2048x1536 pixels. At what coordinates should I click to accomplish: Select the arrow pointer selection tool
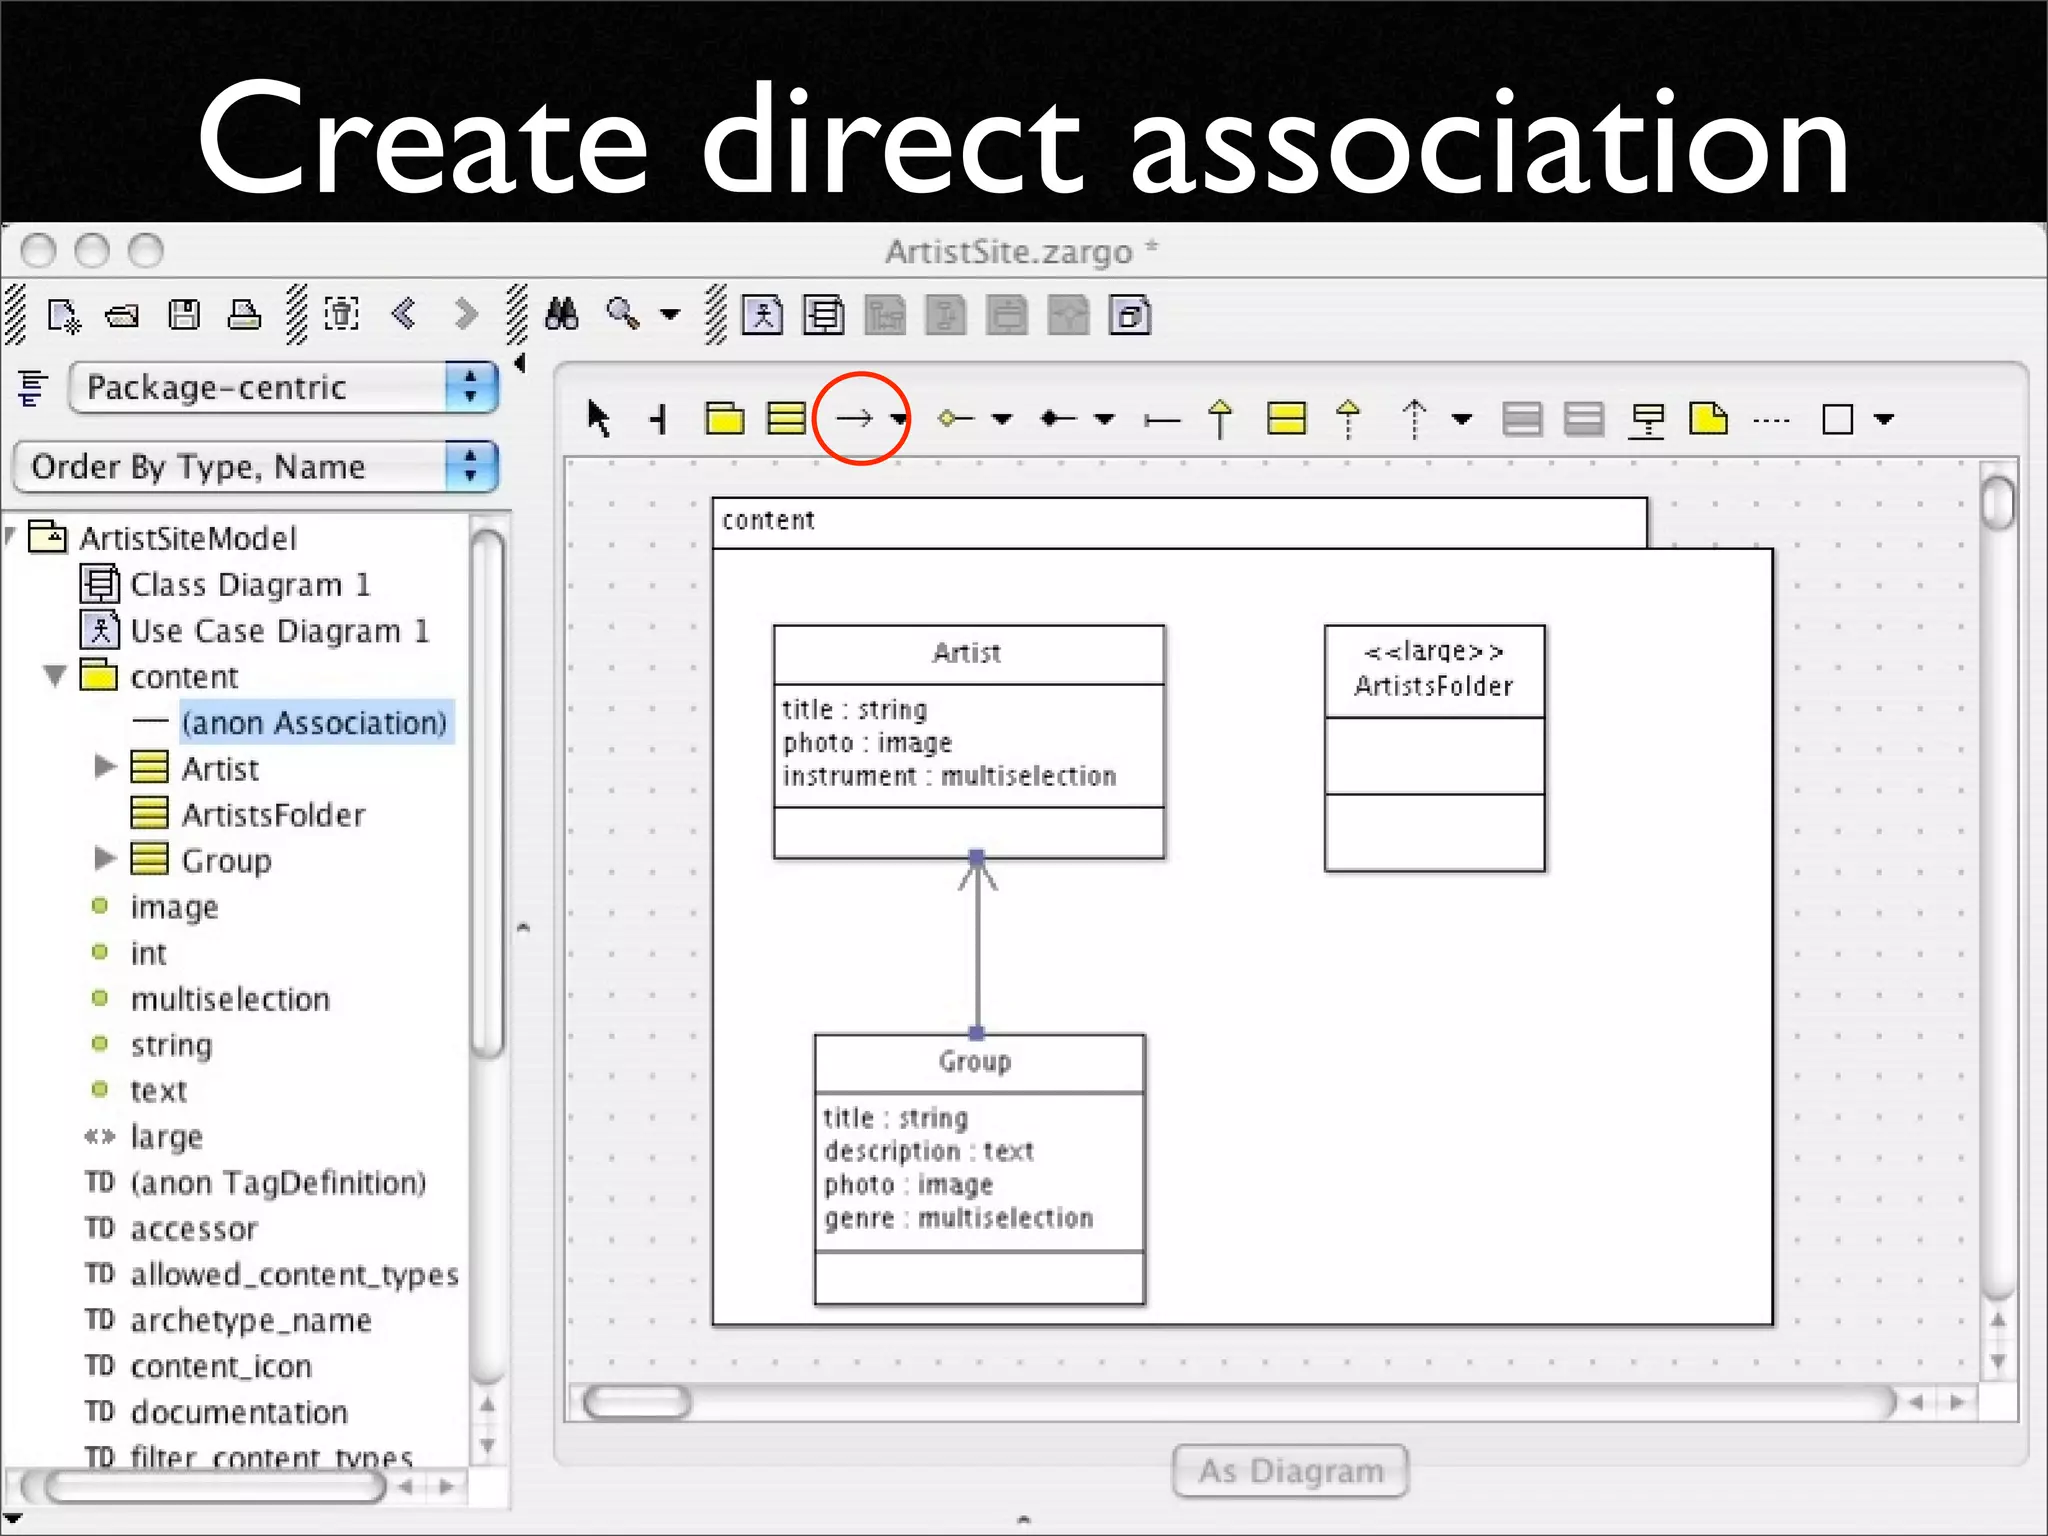coord(598,418)
